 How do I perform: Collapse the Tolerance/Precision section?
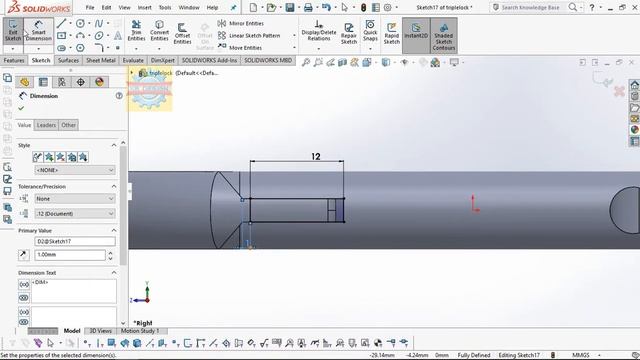pos(113,186)
